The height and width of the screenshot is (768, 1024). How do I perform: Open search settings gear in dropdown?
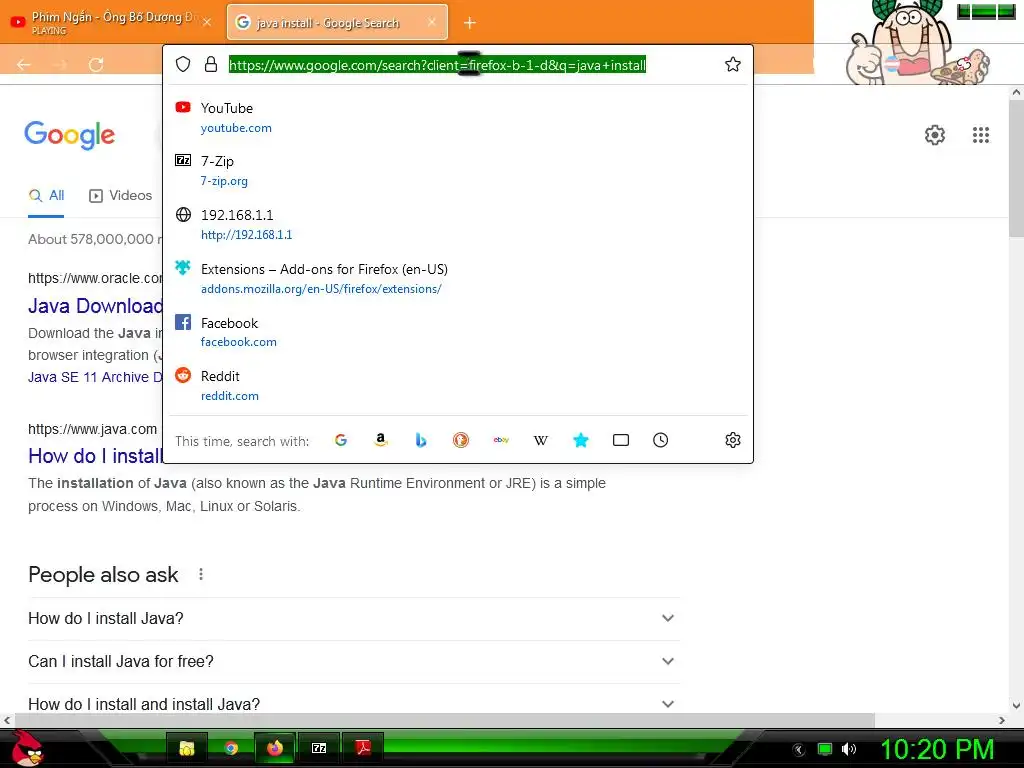(x=733, y=440)
